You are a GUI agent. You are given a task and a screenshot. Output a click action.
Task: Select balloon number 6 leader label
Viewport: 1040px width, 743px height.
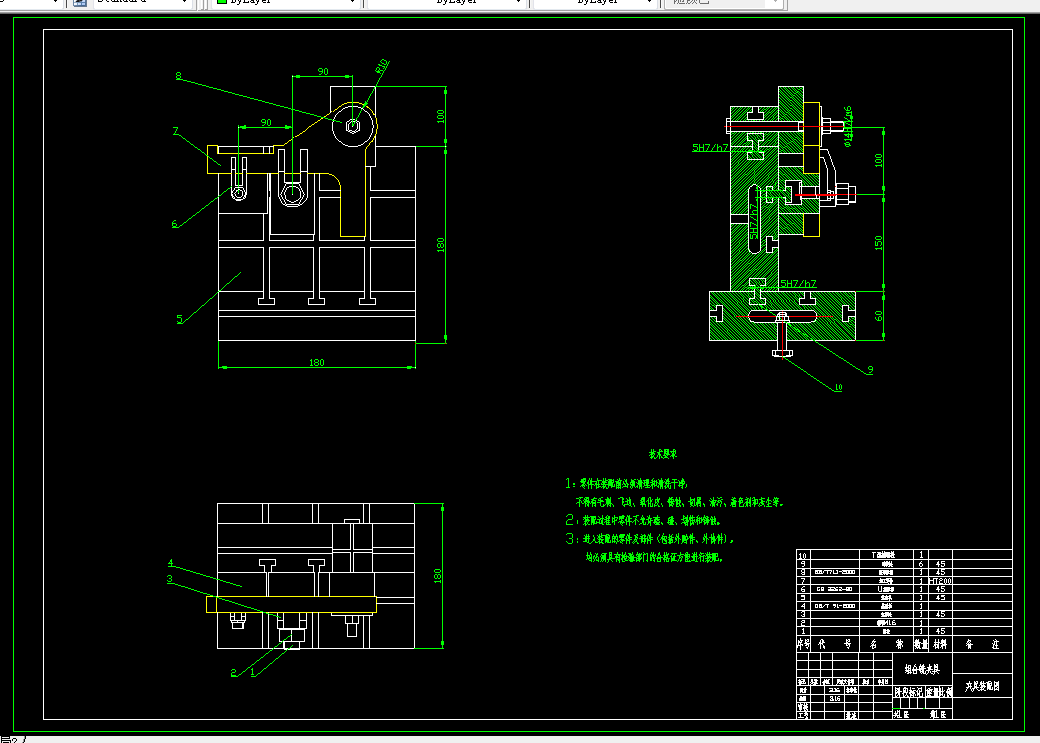pyautogui.click(x=175, y=224)
